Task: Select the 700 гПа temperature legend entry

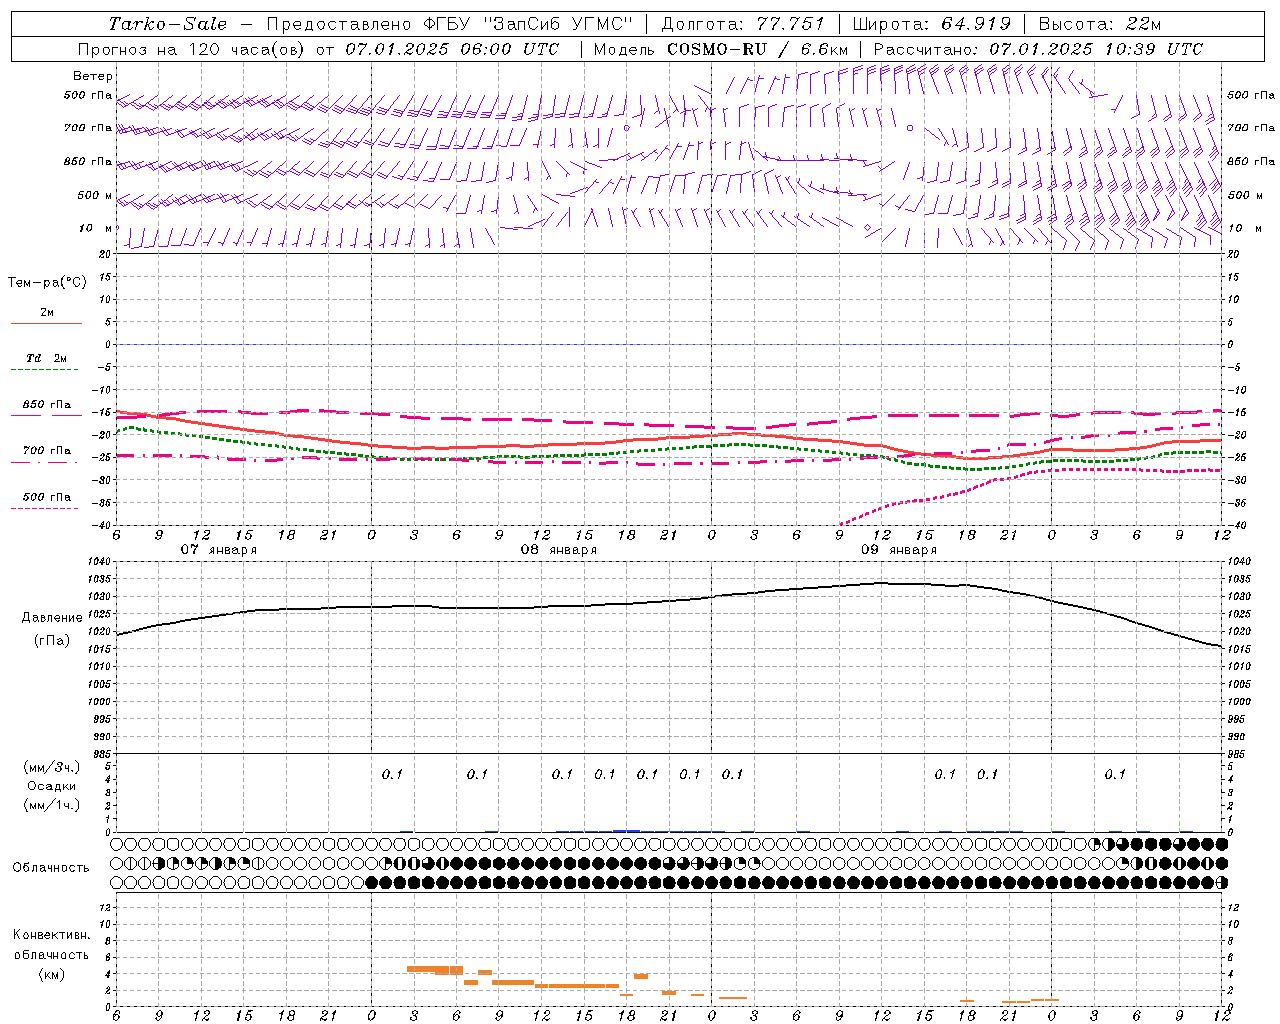Action: [47, 455]
